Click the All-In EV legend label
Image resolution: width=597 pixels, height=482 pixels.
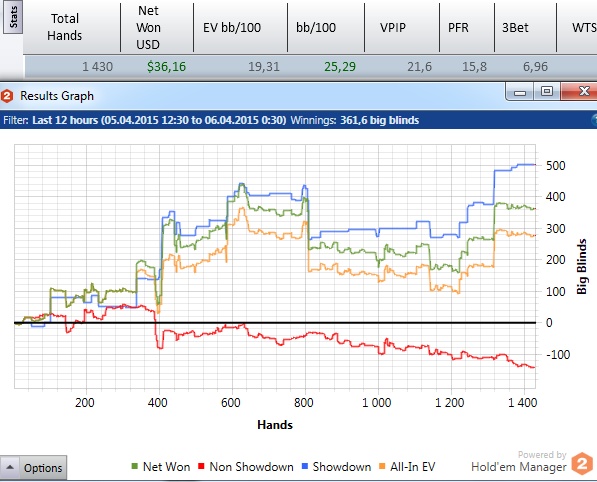[412, 467]
